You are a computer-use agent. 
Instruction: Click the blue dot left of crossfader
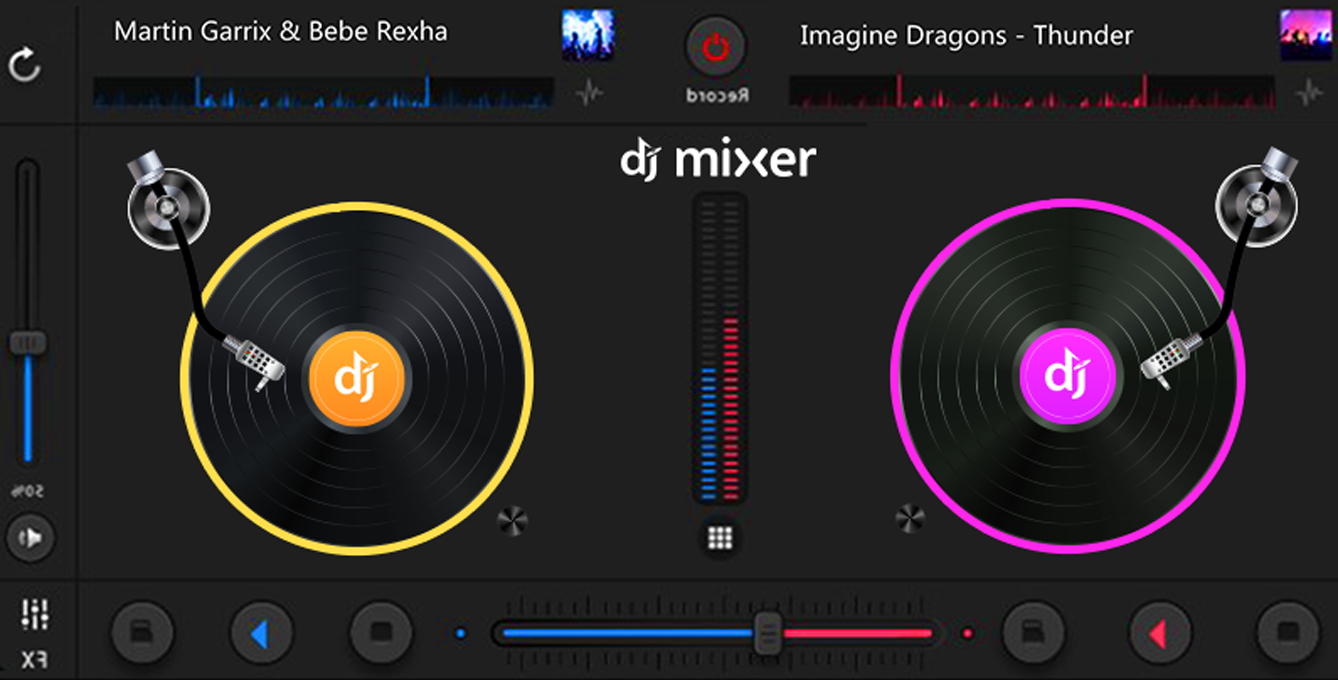pos(461,633)
